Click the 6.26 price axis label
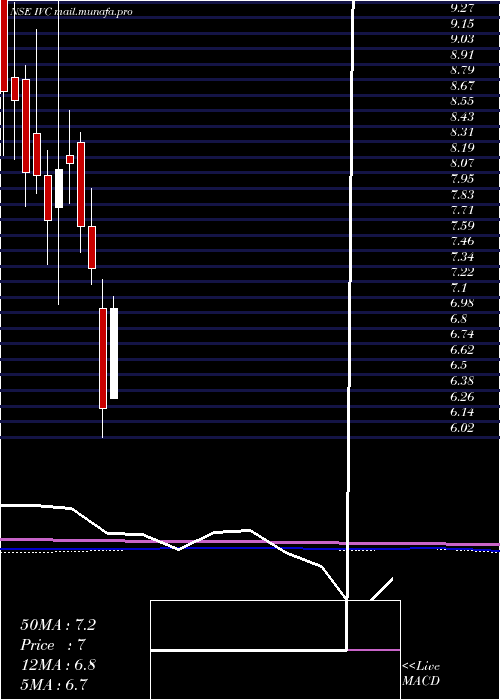 (x=462, y=397)
